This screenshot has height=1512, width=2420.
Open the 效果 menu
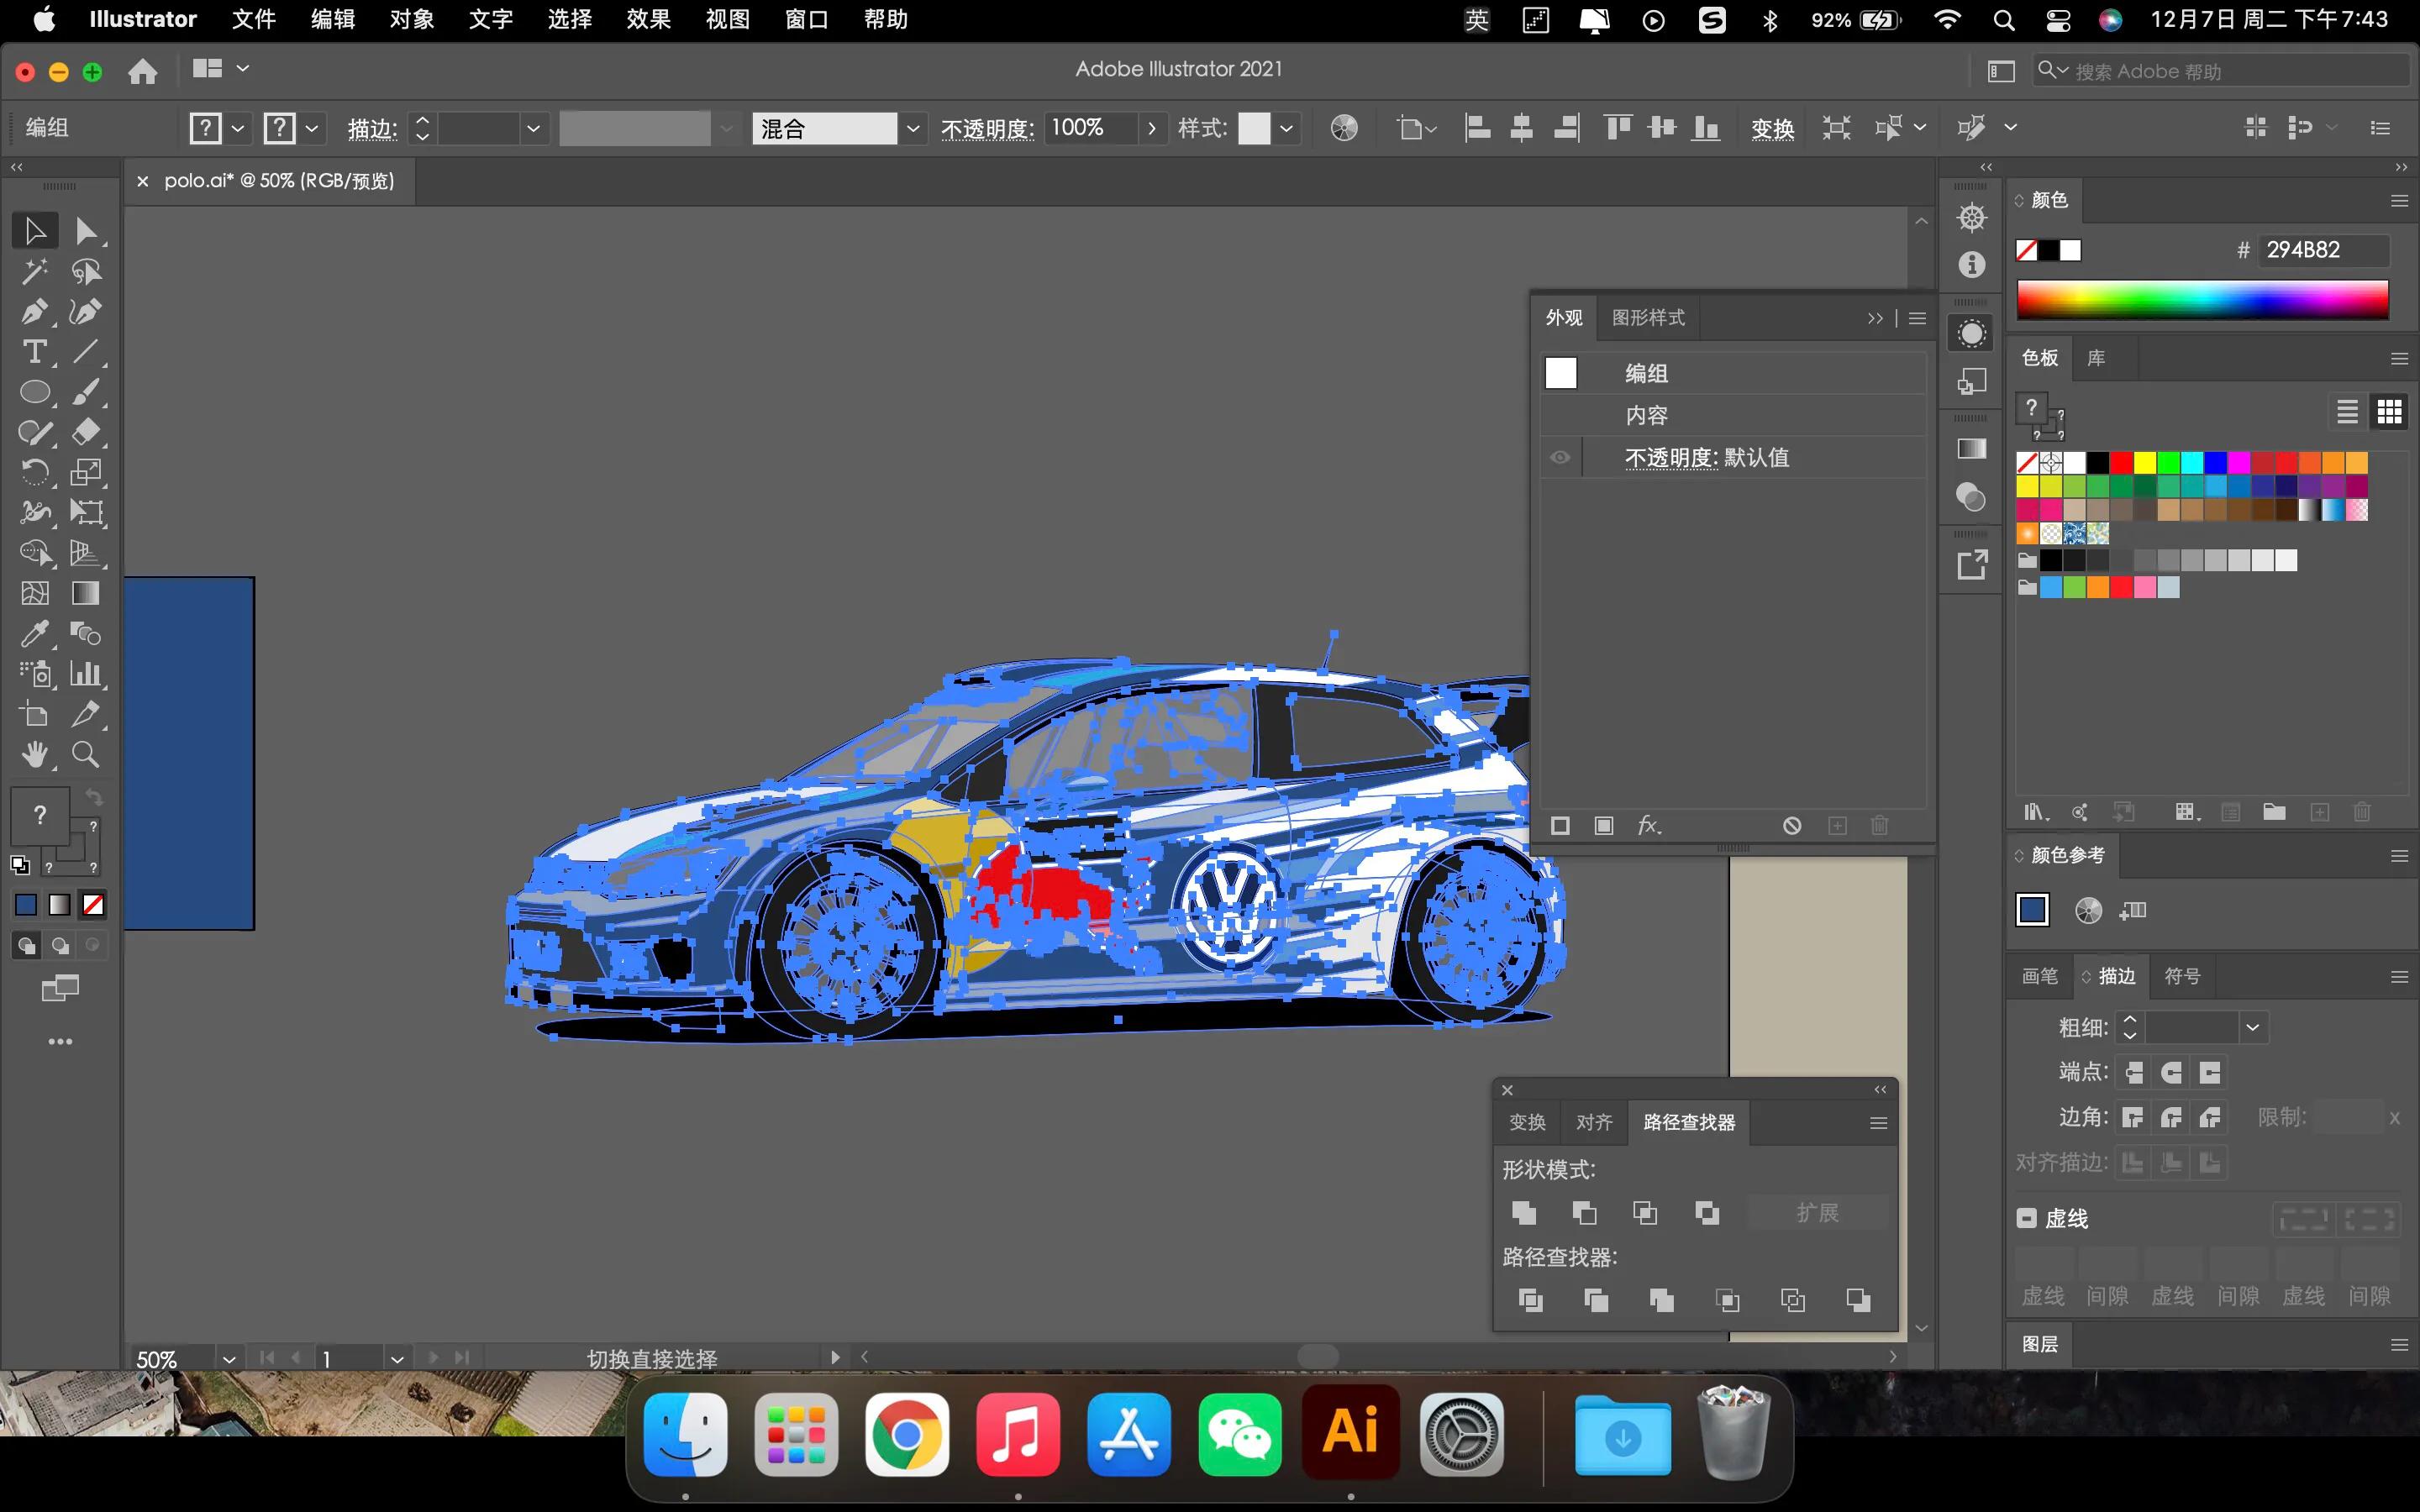[x=648, y=19]
